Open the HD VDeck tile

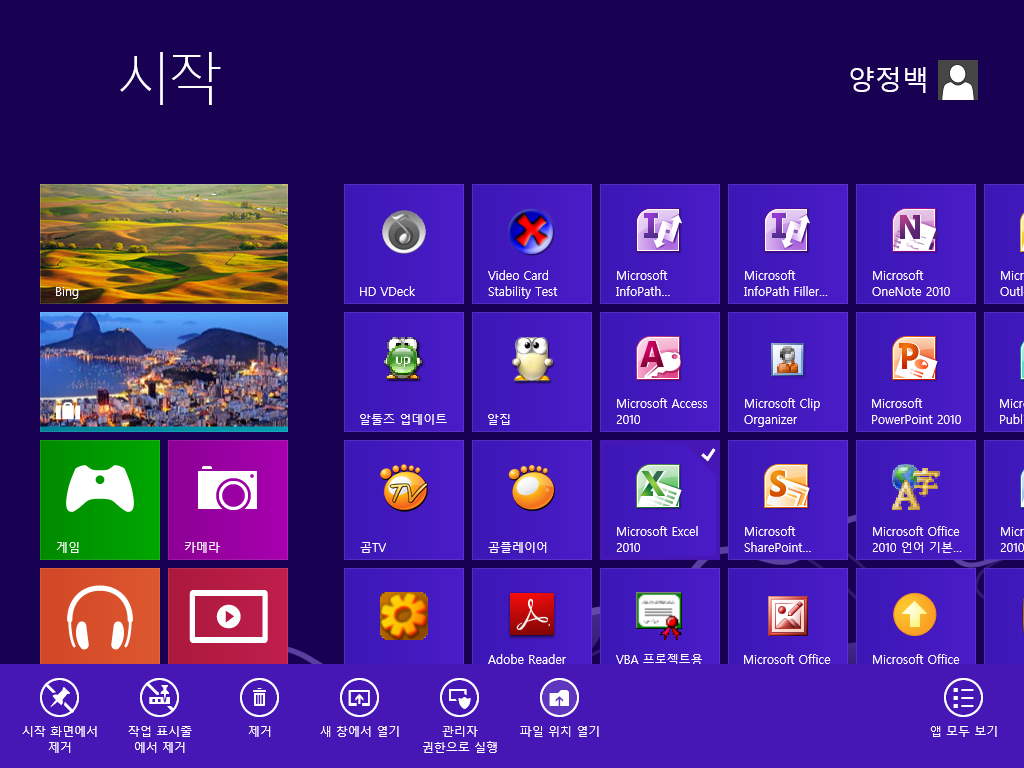pos(404,244)
